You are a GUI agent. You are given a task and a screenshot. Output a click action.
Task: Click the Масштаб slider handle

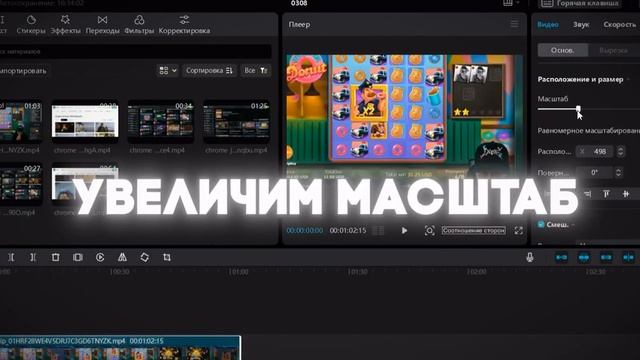click(x=578, y=109)
